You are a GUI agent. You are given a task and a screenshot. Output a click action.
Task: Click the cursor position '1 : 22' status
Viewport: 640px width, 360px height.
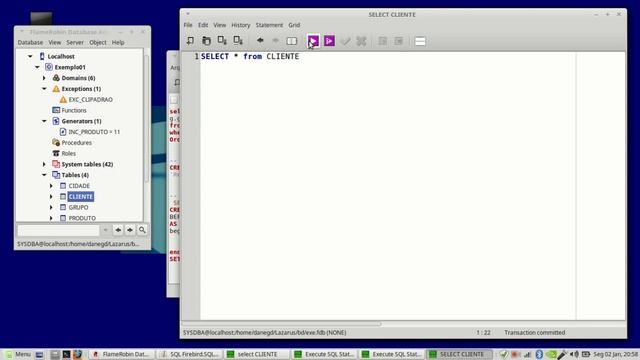[x=483, y=333]
